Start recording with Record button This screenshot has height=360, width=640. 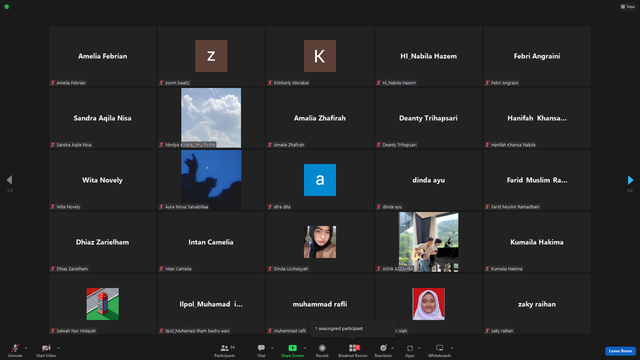322,350
